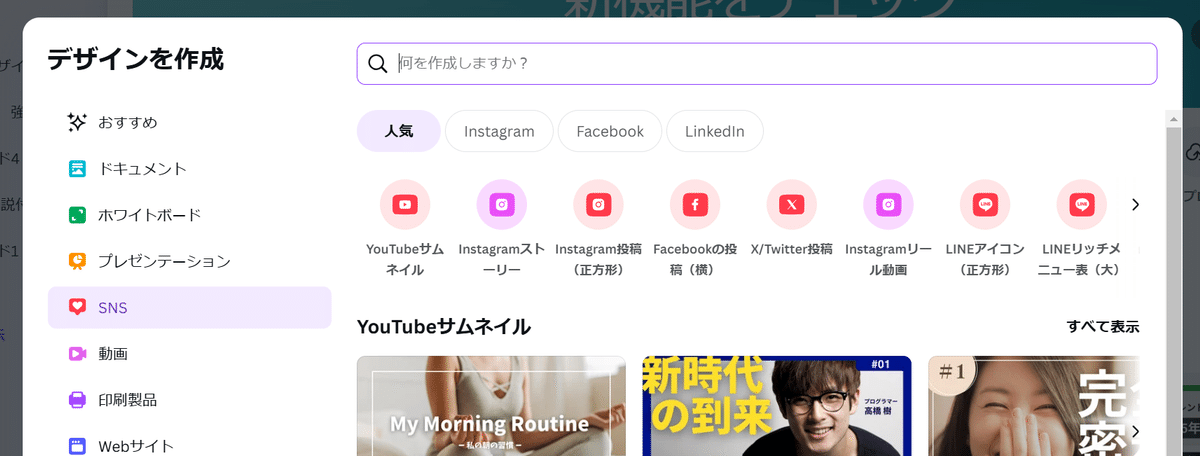Advance the YouTubeサムネイル templates right arrow

tap(1135, 431)
